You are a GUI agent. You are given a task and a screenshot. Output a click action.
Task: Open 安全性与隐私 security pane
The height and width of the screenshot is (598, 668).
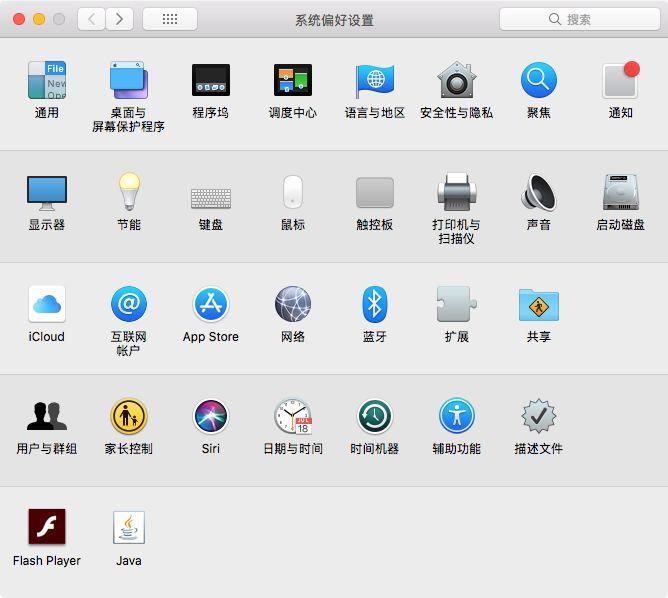tap(456, 80)
